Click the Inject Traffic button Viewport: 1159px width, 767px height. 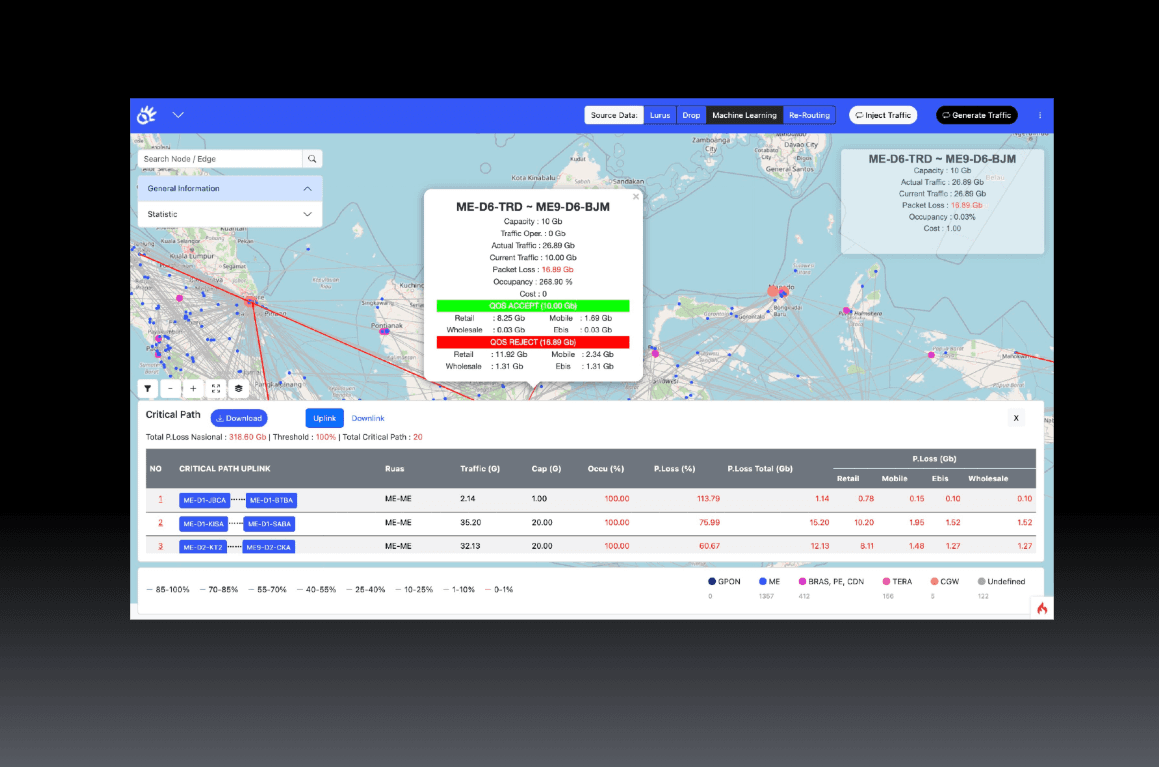pos(882,114)
